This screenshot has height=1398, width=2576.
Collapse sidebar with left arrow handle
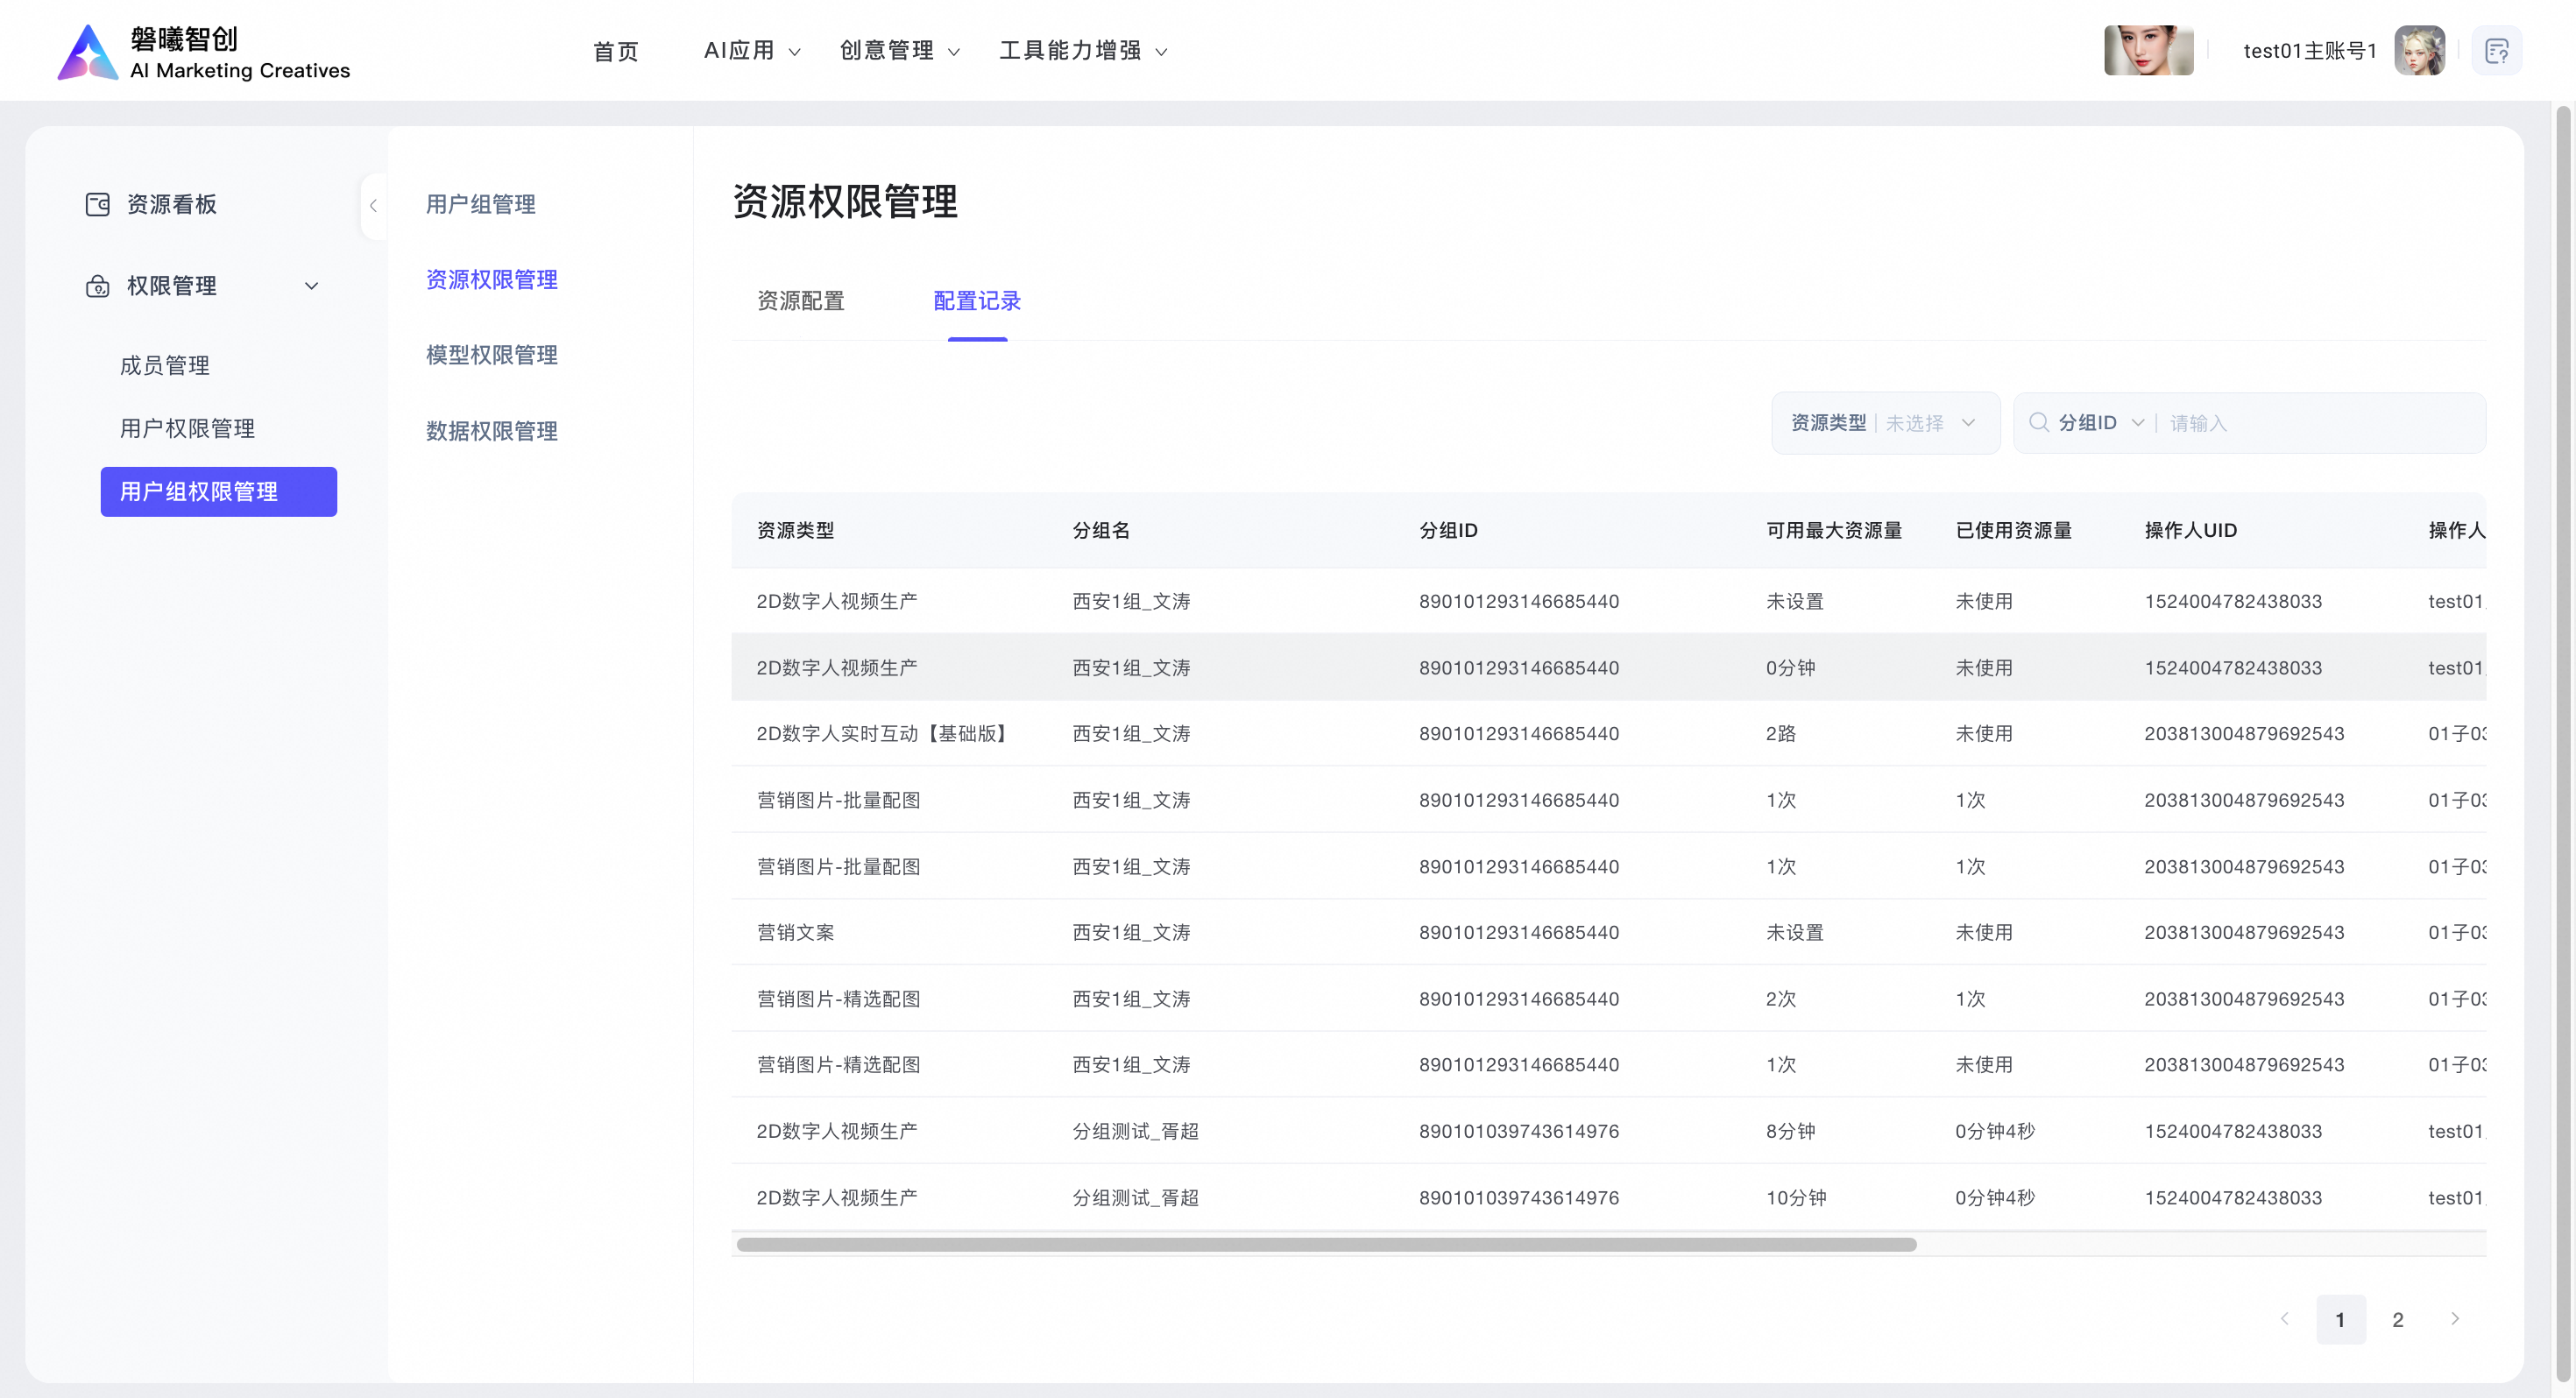373,206
